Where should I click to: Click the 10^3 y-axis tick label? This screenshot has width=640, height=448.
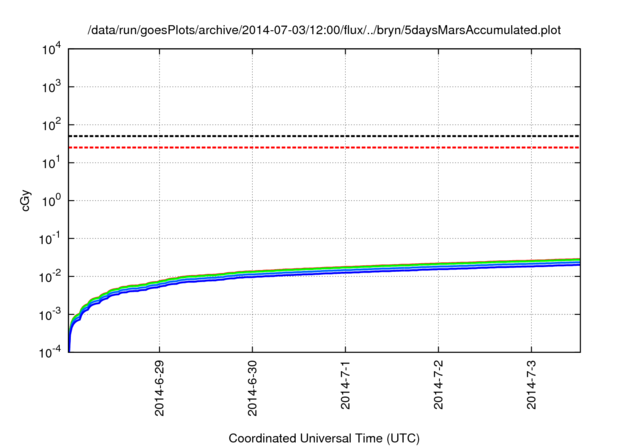click(51, 87)
